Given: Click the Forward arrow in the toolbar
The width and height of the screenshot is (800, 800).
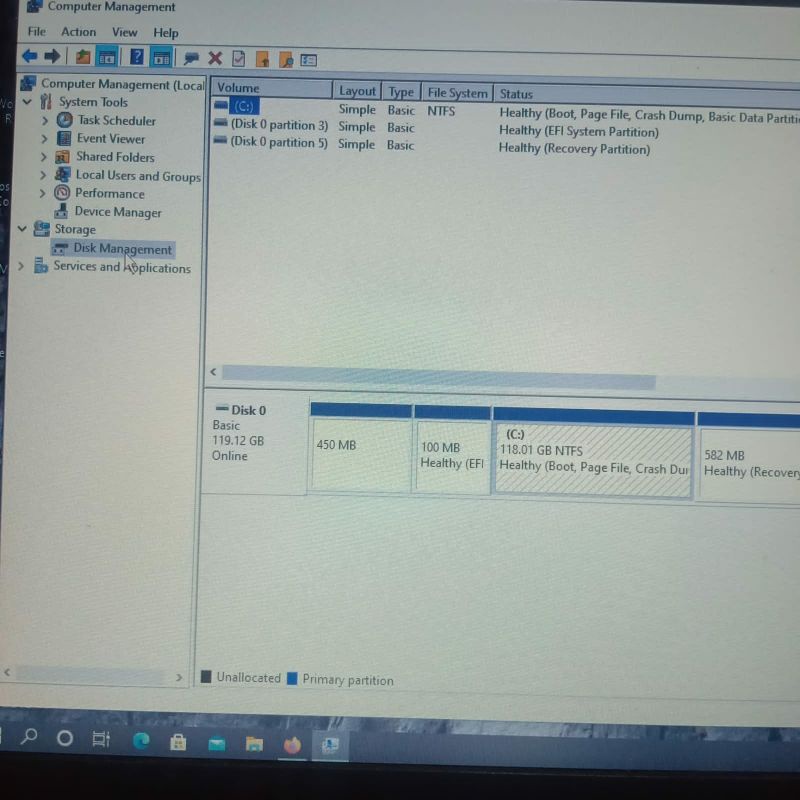Looking at the screenshot, I should click(52, 57).
